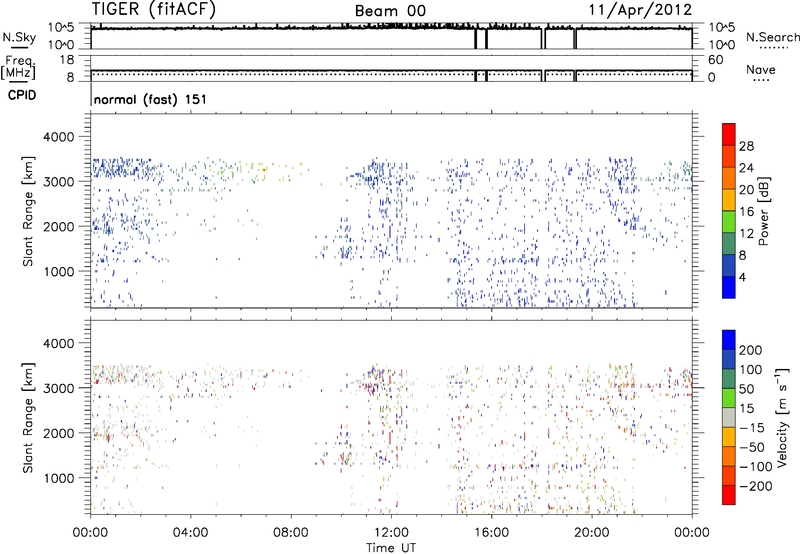Select the Beam 00 label
This screenshot has width=800, height=554.
390,11
